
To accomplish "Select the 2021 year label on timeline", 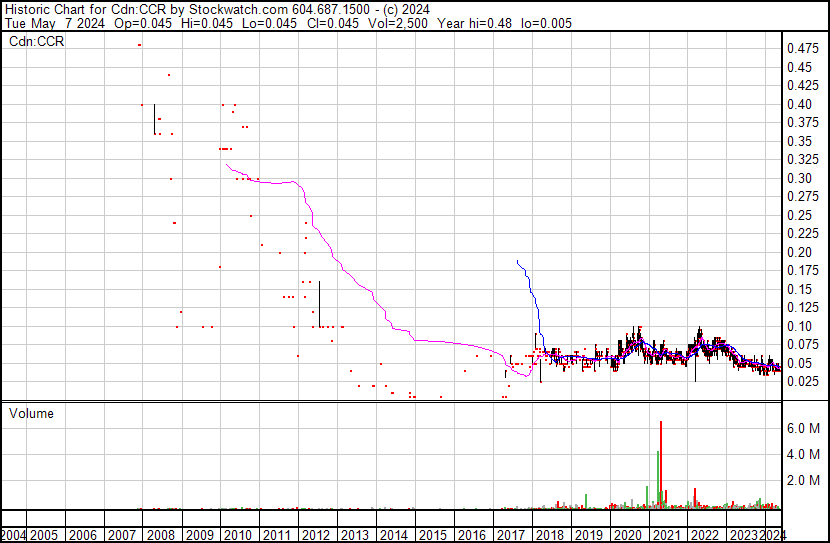I will pyautogui.click(x=666, y=535).
